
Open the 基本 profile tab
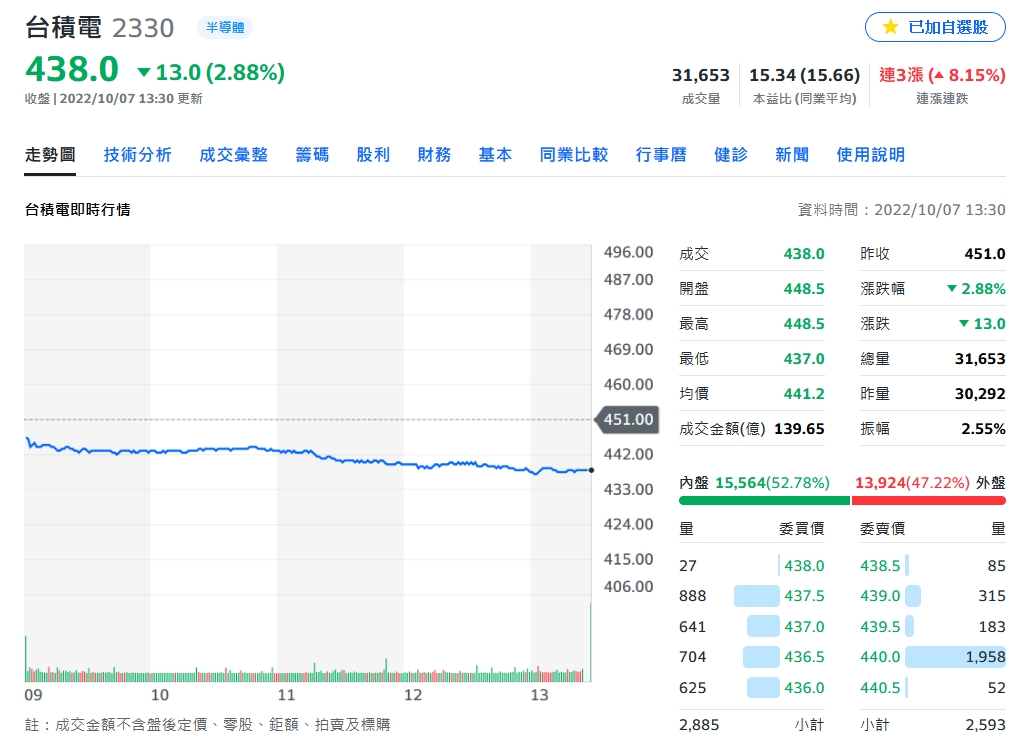pos(495,155)
